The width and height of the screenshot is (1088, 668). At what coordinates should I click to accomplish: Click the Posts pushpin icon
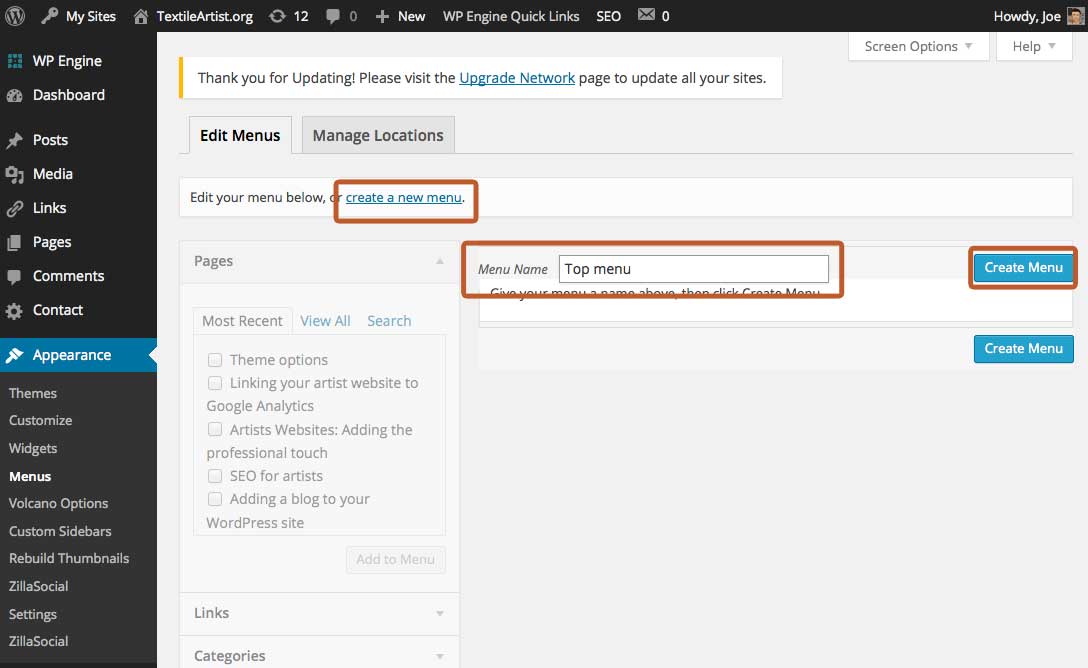[15, 141]
